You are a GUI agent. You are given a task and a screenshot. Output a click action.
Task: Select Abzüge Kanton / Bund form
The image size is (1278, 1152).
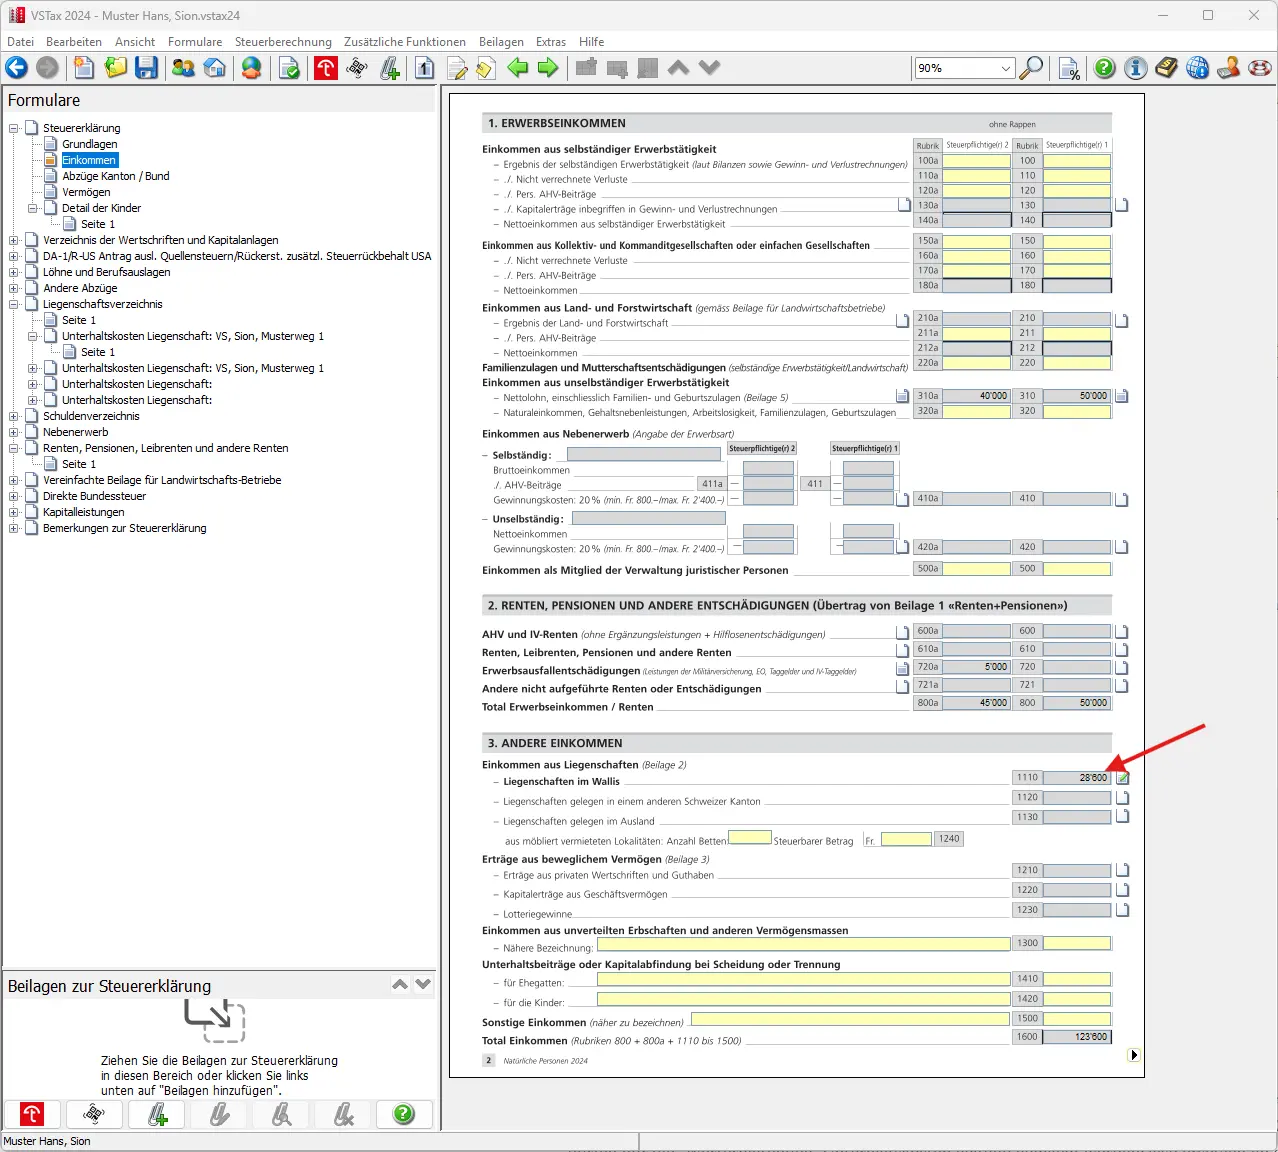click(115, 176)
